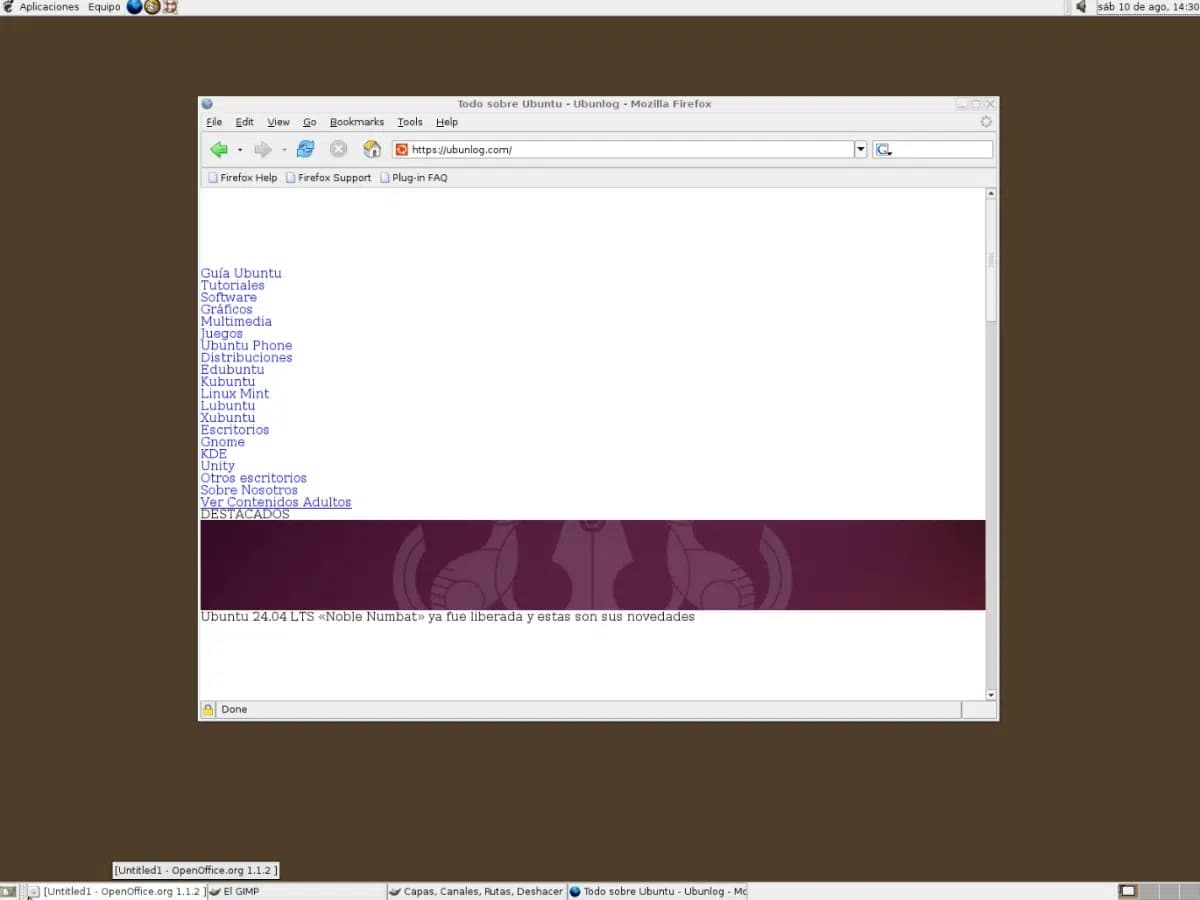Click the volume speaker icon in panel

(x=1081, y=7)
